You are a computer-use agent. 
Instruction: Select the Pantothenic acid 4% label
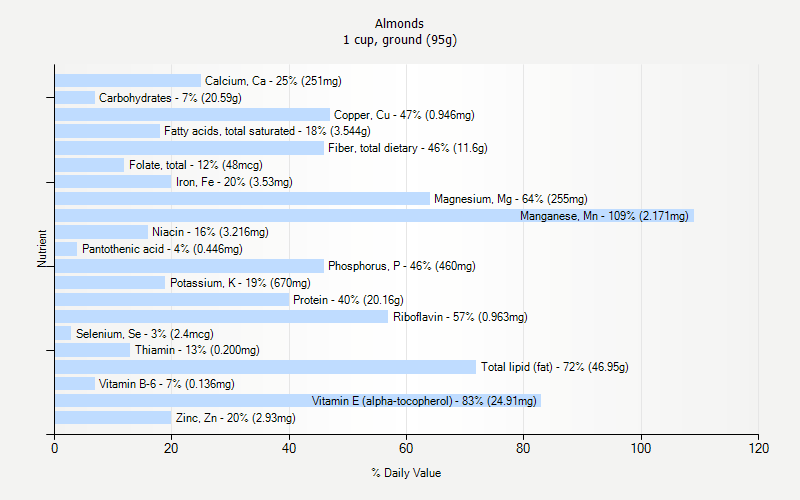coord(162,249)
